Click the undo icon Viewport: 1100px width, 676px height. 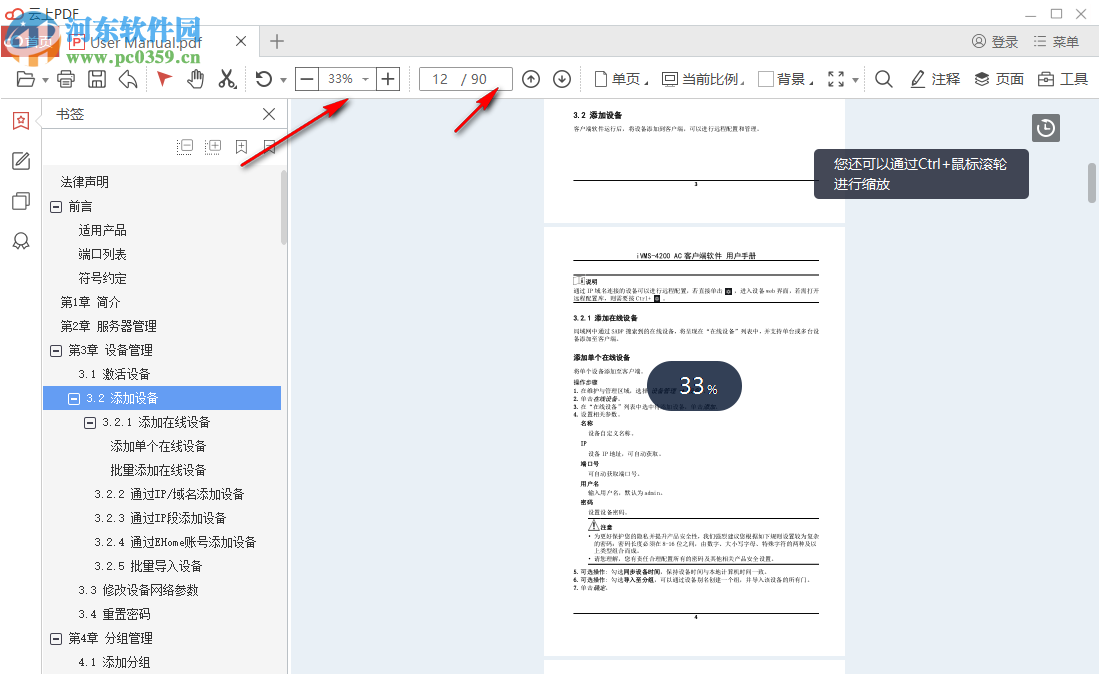[128, 78]
